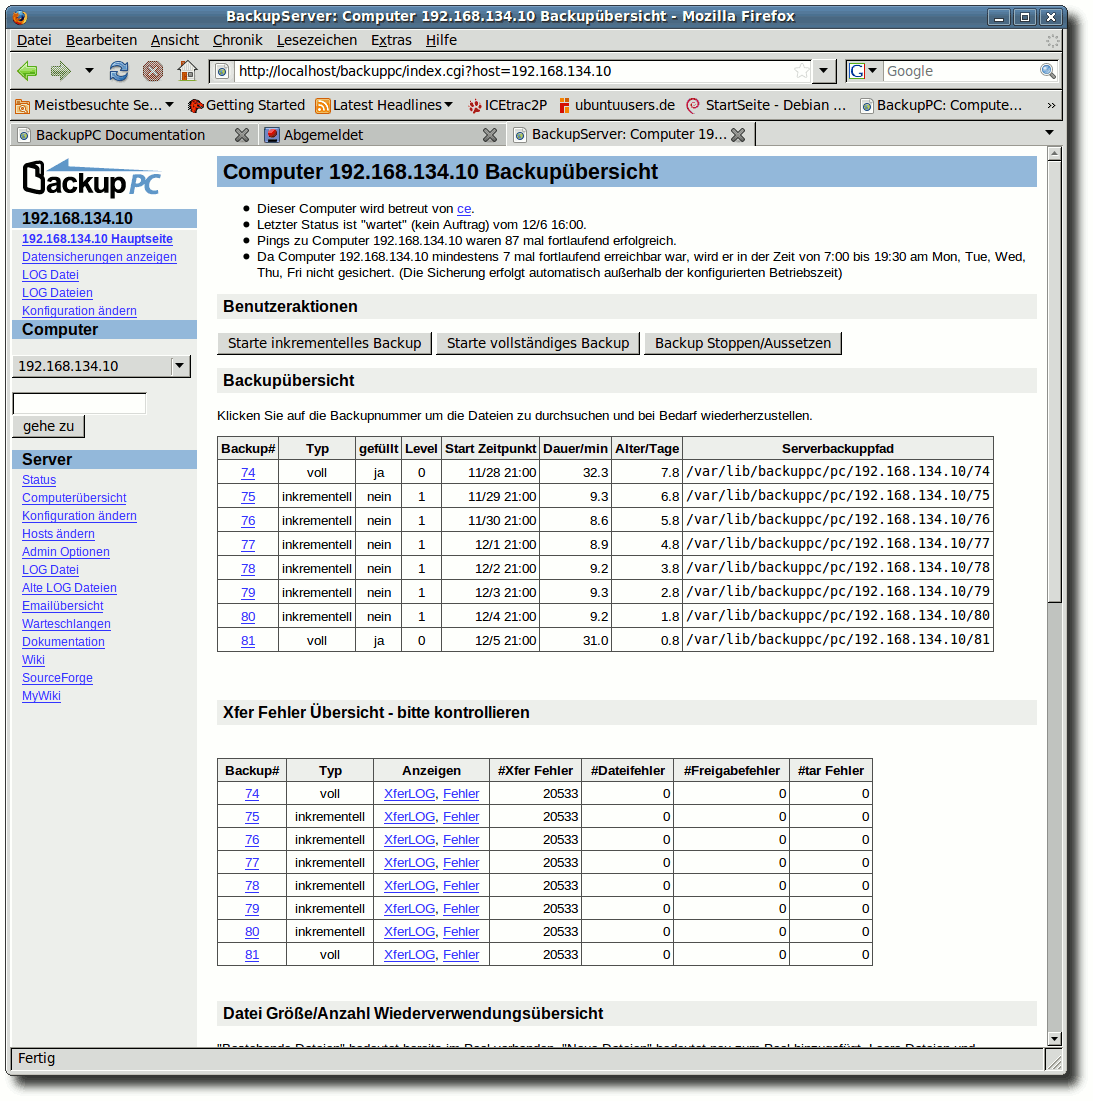Viewport: 1093px width, 1101px height.
Task: Click Backup Stoppen/Aussetzen button
Action: click(x=743, y=343)
